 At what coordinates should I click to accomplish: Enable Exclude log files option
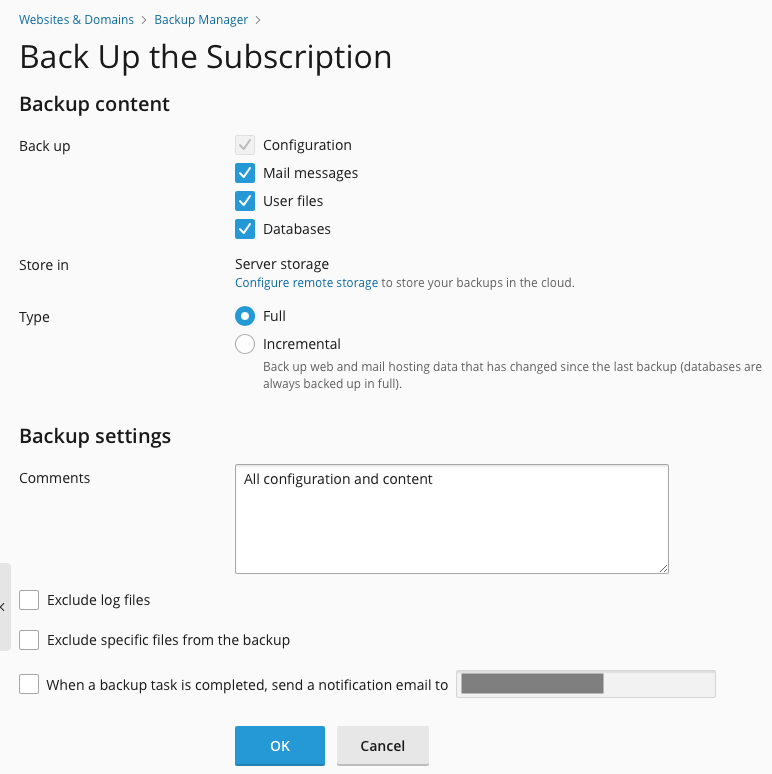coord(29,600)
